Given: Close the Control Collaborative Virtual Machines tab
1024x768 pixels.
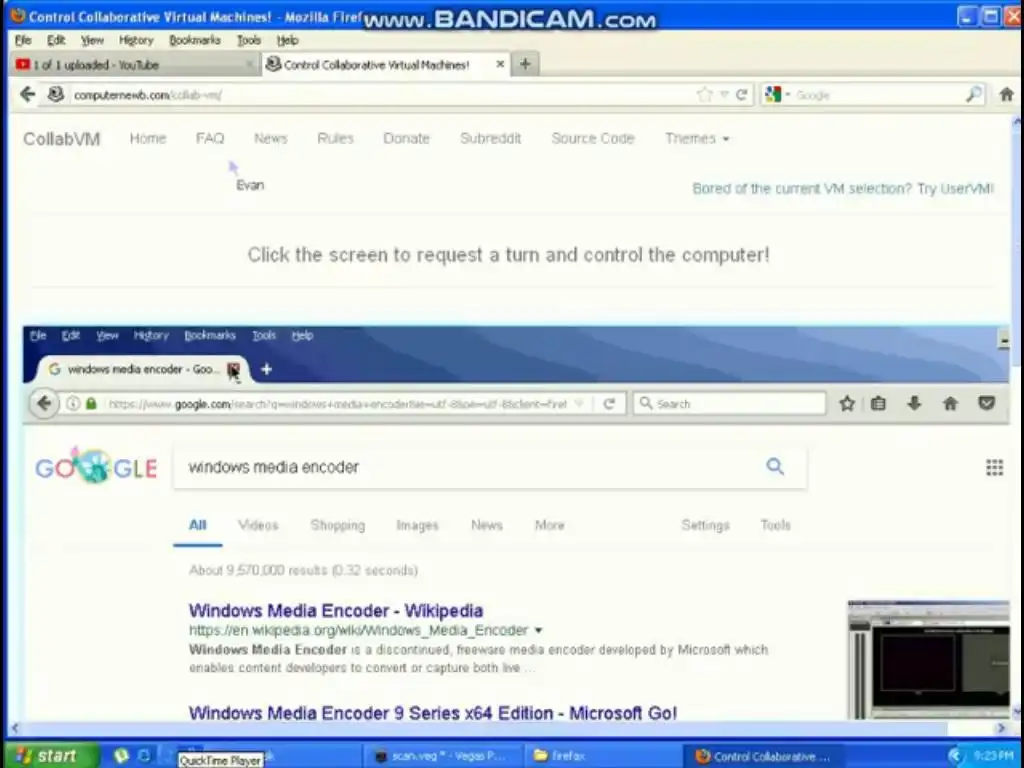Looking at the screenshot, I should [500, 64].
